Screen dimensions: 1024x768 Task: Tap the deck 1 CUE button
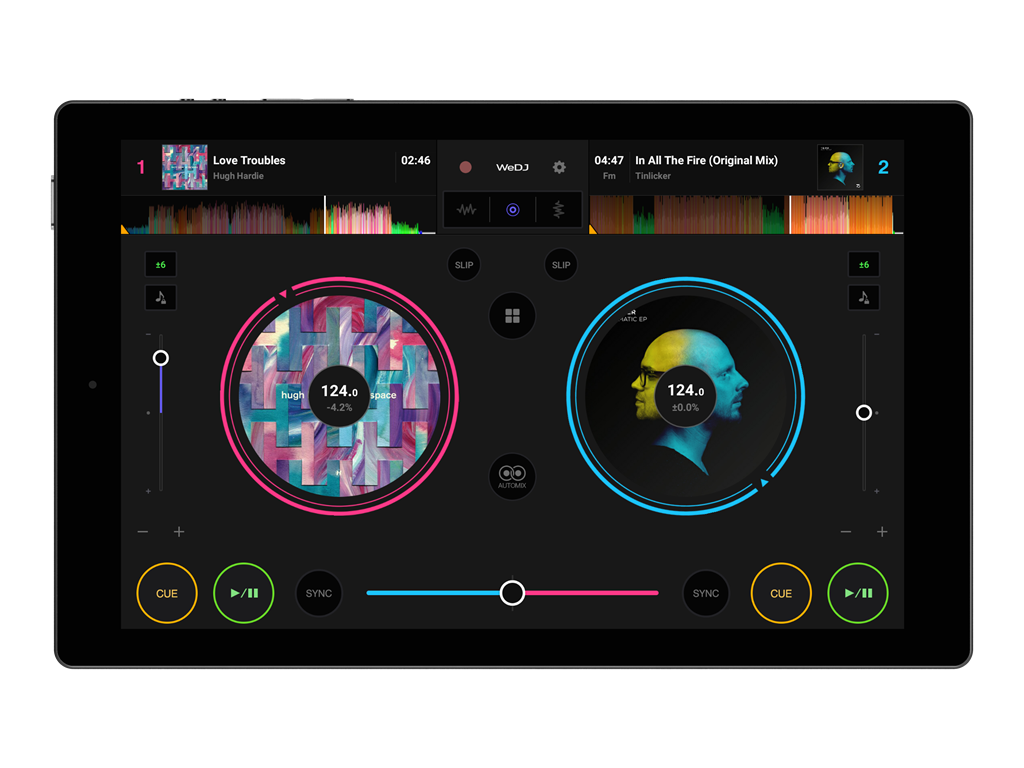coord(167,593)
